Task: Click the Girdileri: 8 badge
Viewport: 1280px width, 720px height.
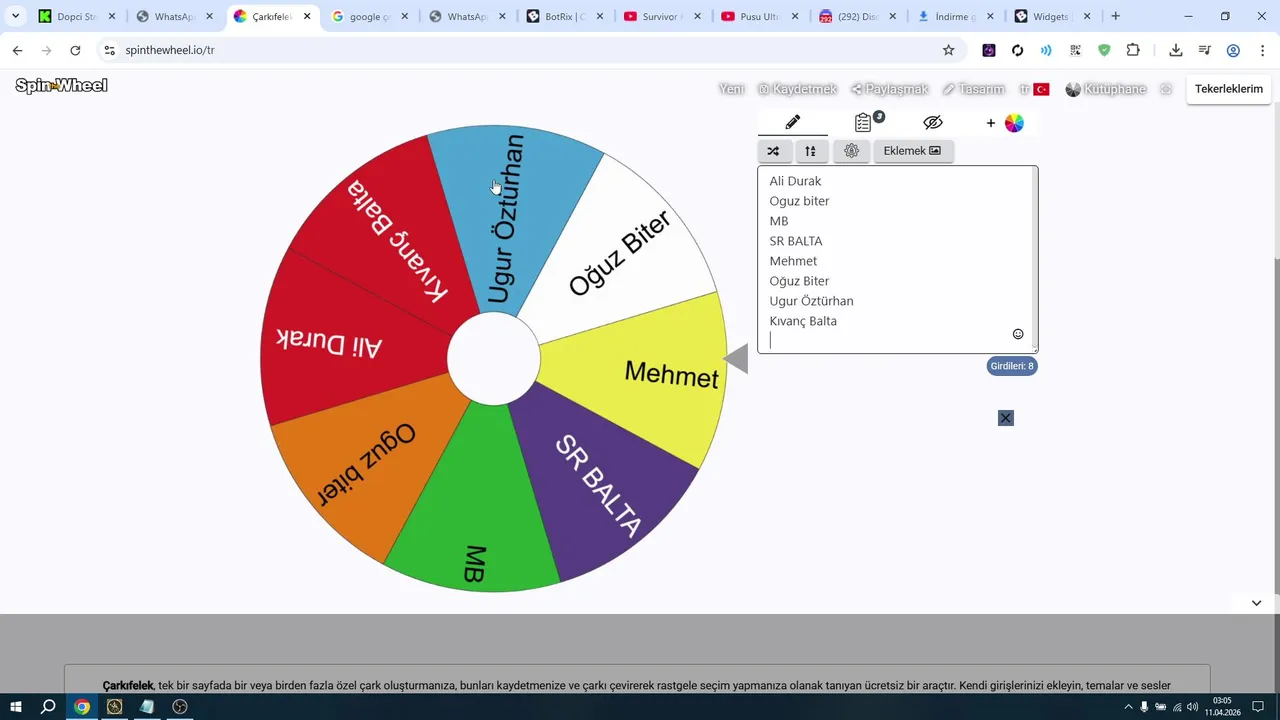Action: [x=1012, y=366]
